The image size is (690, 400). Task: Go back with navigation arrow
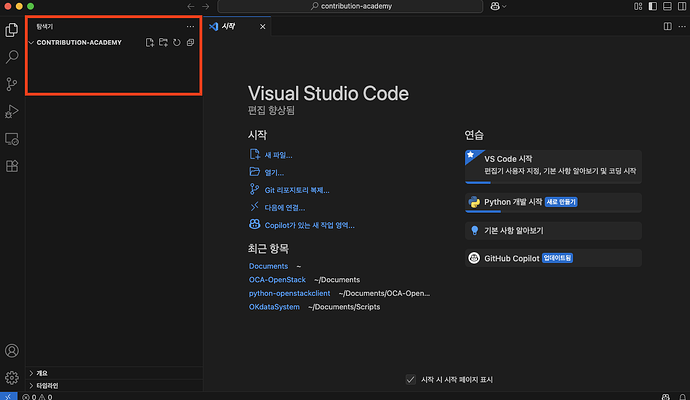tap(191, 6)
